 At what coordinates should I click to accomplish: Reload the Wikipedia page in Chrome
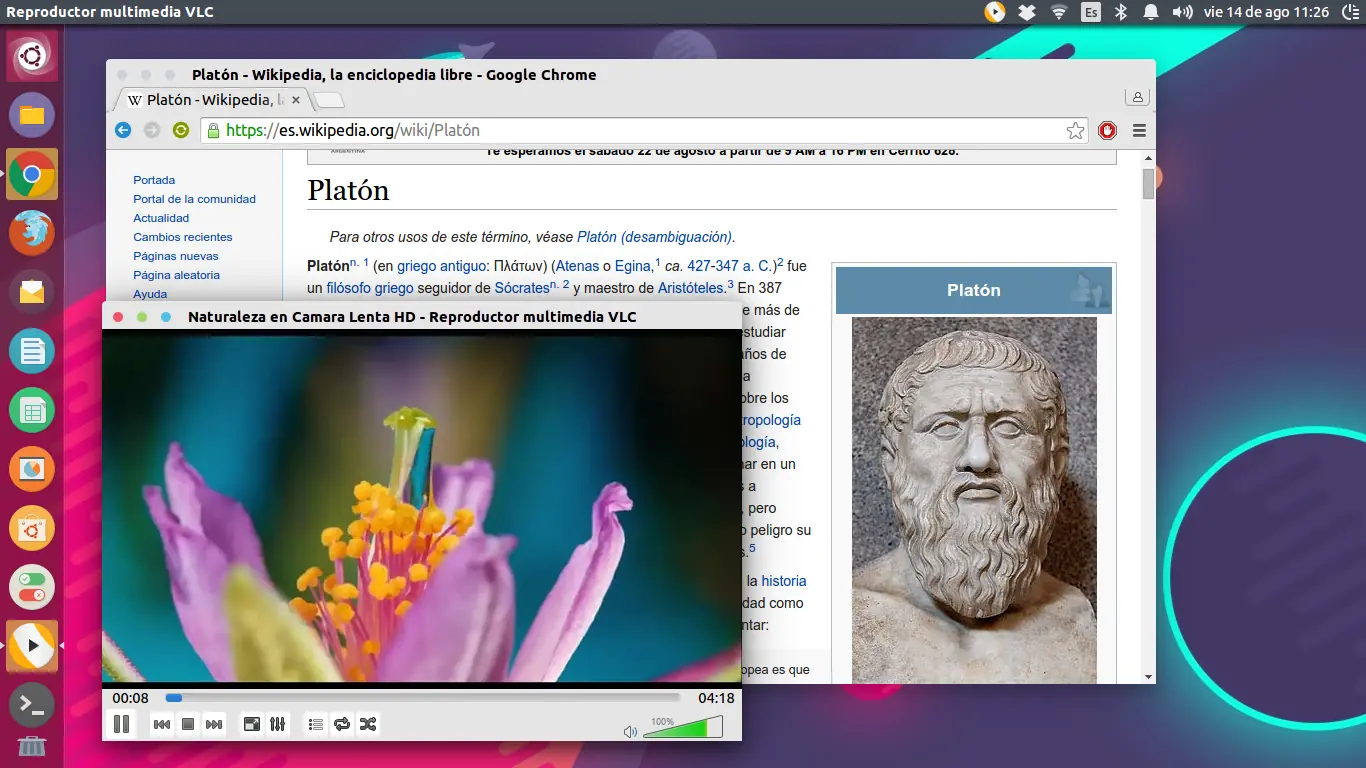click(x=180, y=130)
